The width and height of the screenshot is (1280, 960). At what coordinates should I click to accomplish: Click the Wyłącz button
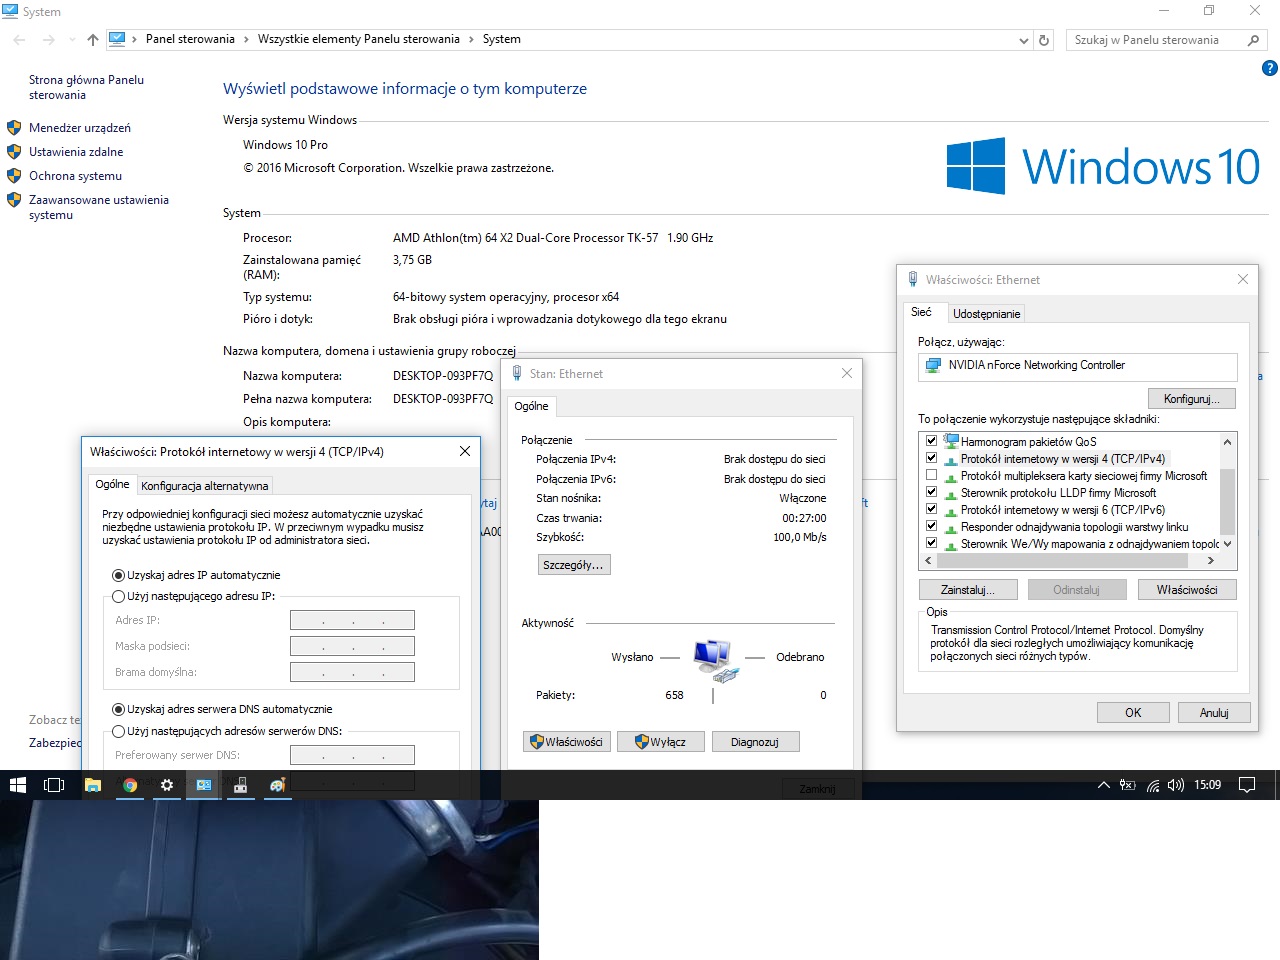(661, 742)
